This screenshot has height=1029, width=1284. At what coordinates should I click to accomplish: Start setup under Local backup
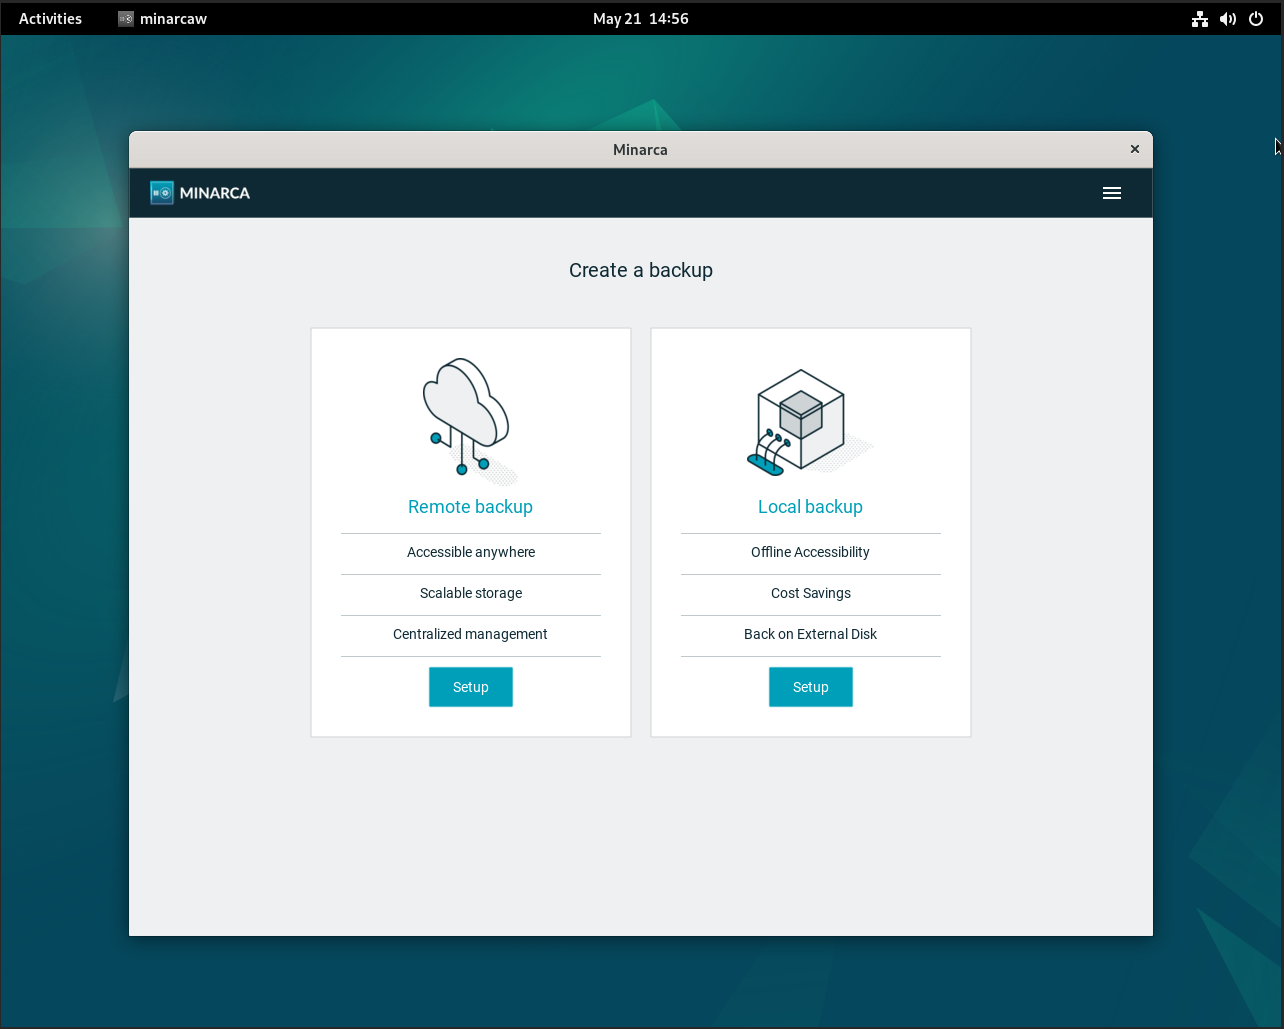click(811, 687)
